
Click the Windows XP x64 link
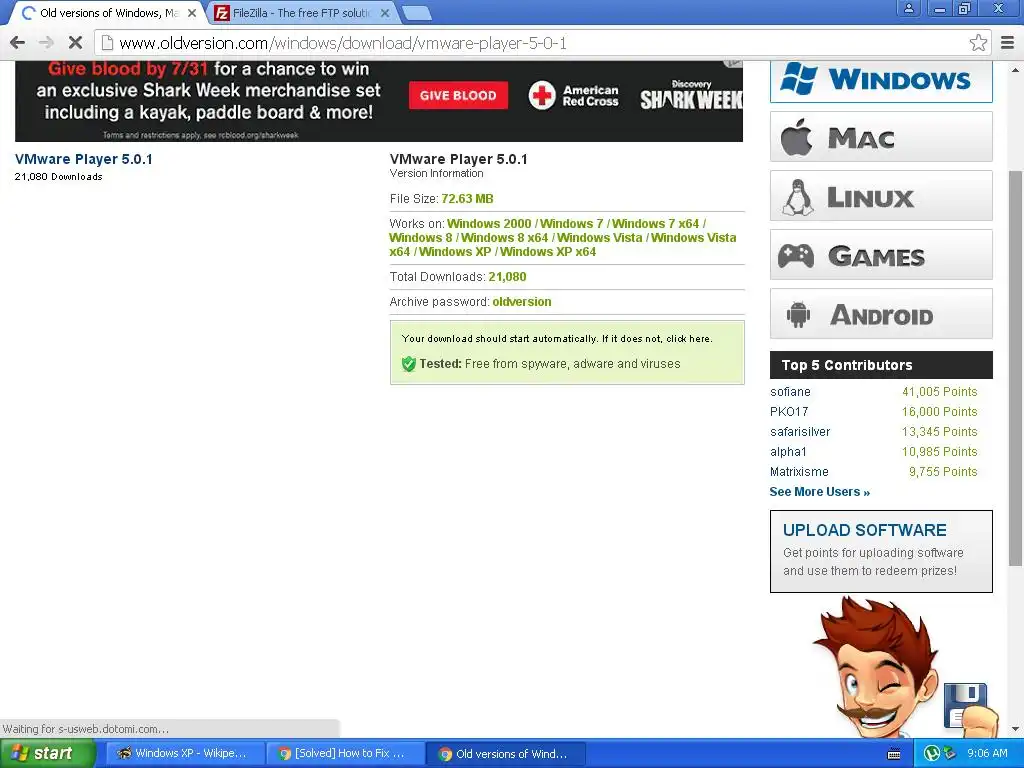coord(548,252)
